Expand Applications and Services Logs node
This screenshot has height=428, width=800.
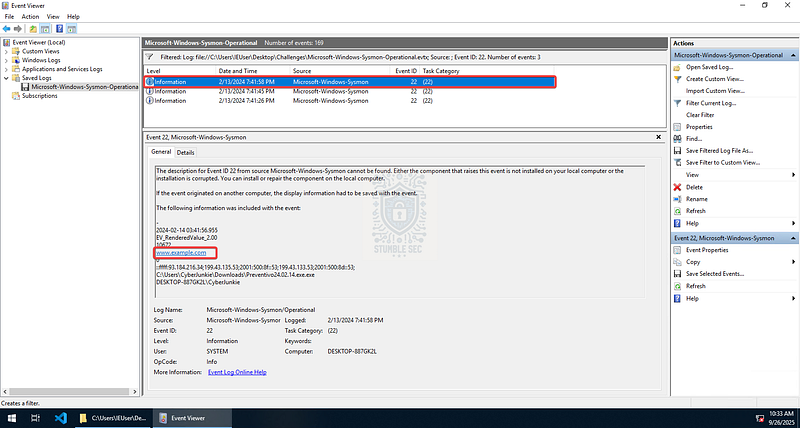point(6,69)
